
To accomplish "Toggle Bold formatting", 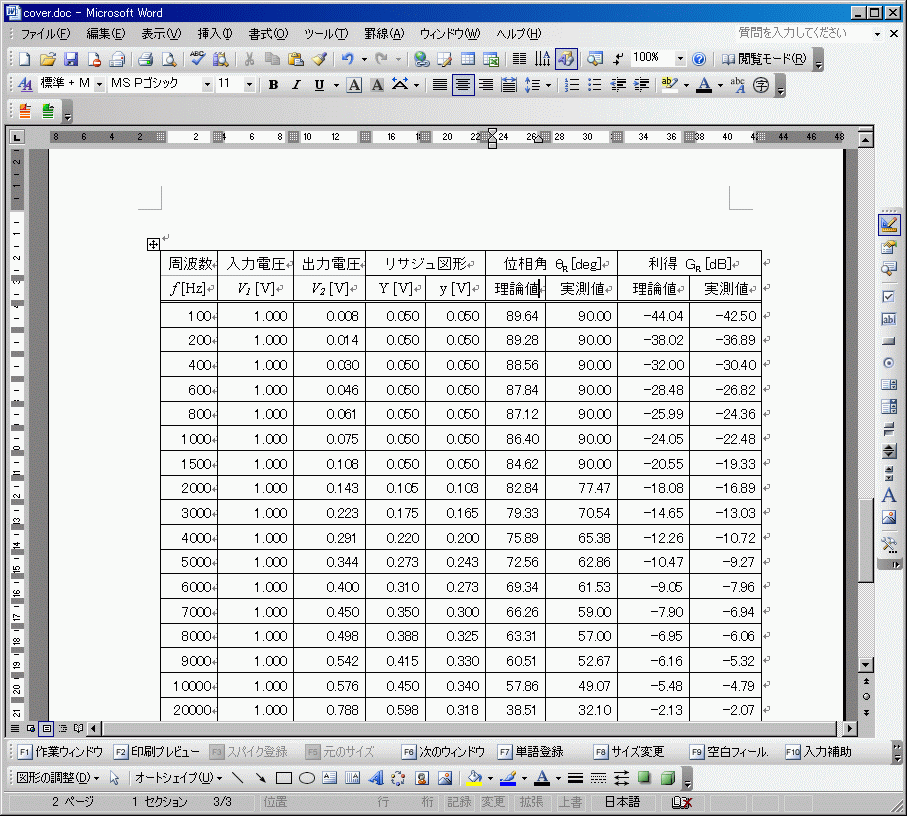I will click(x=273, y=85).
